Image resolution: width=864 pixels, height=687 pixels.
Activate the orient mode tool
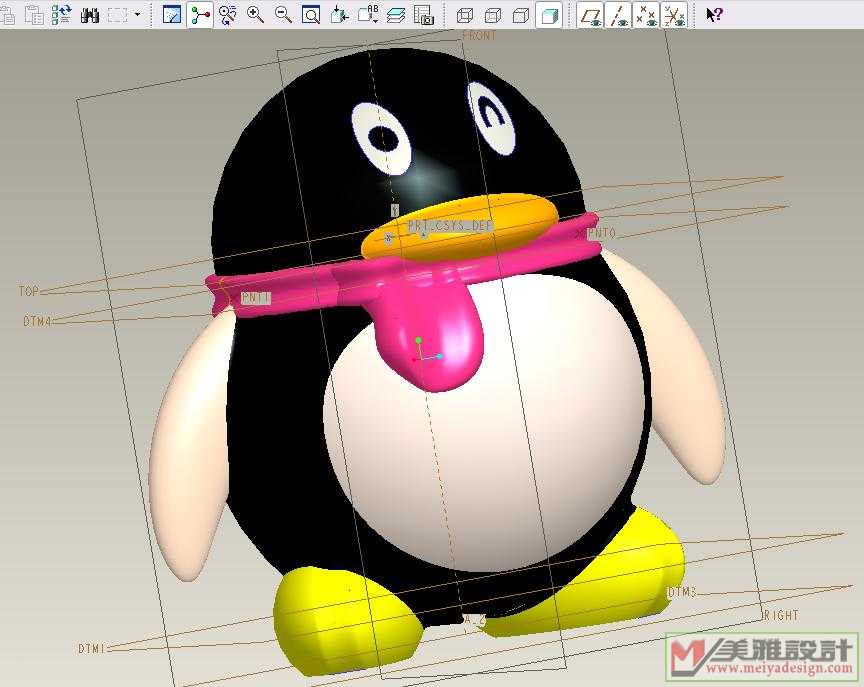228,15
